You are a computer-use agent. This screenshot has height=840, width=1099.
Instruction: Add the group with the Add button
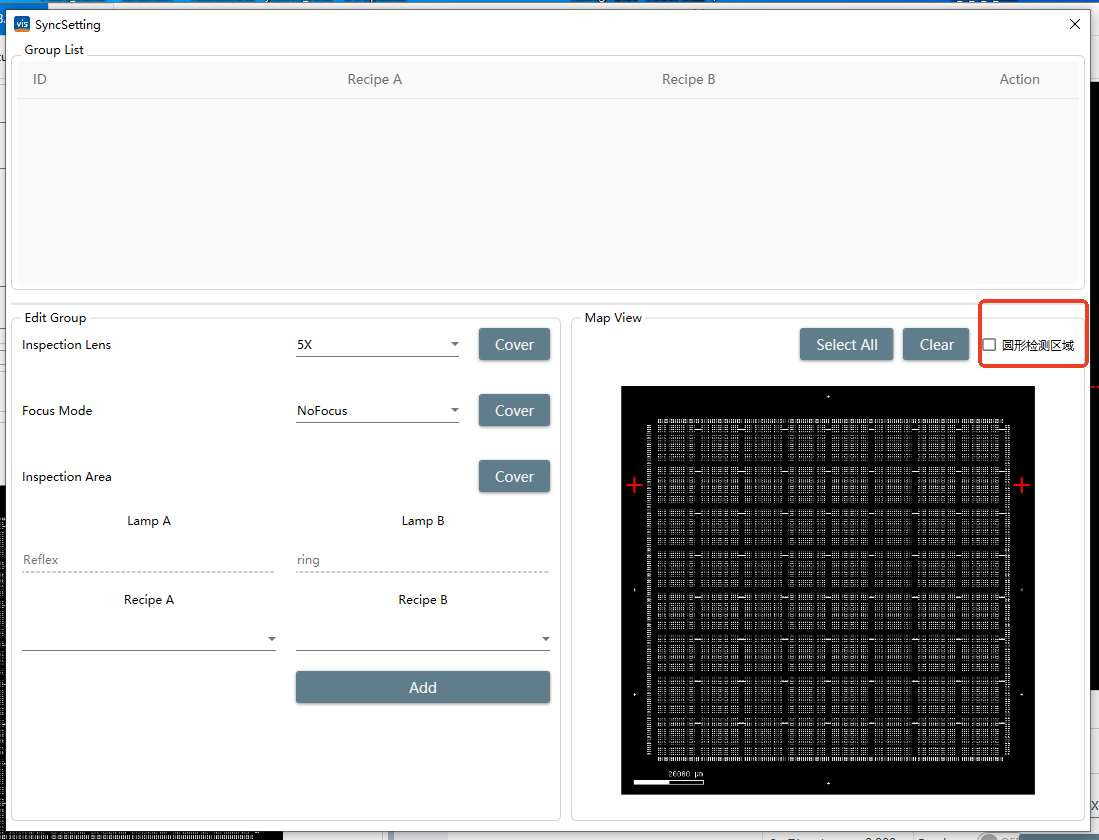pyautogui.click(x=423, y=687)
